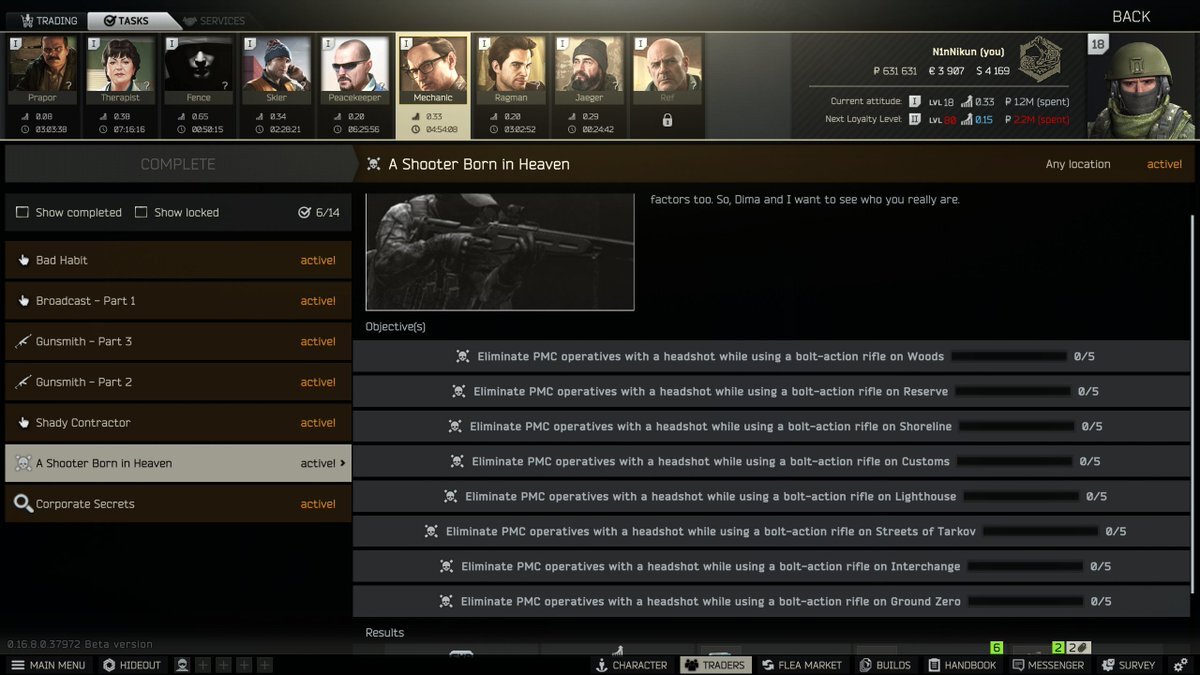
Task: Enable the Show completed checkbox
Action: coord(22,212)
